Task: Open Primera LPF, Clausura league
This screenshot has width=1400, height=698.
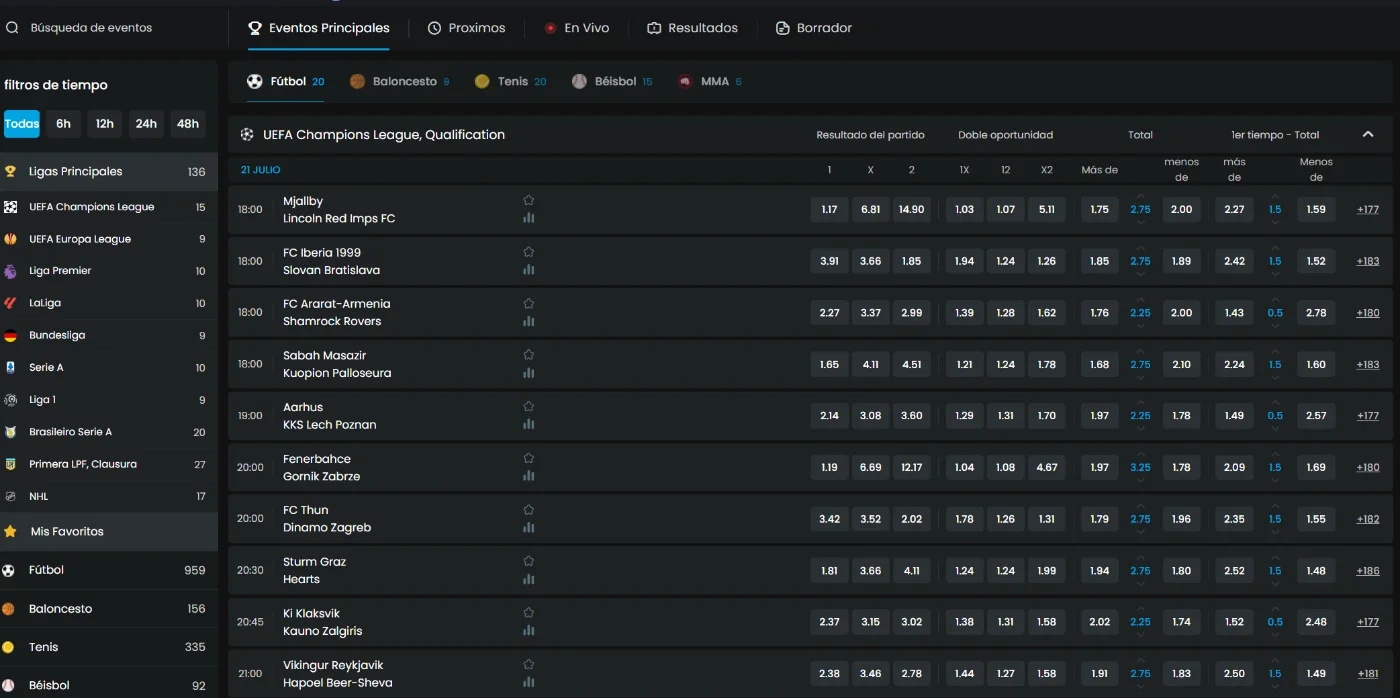Action: click(109, 464)
